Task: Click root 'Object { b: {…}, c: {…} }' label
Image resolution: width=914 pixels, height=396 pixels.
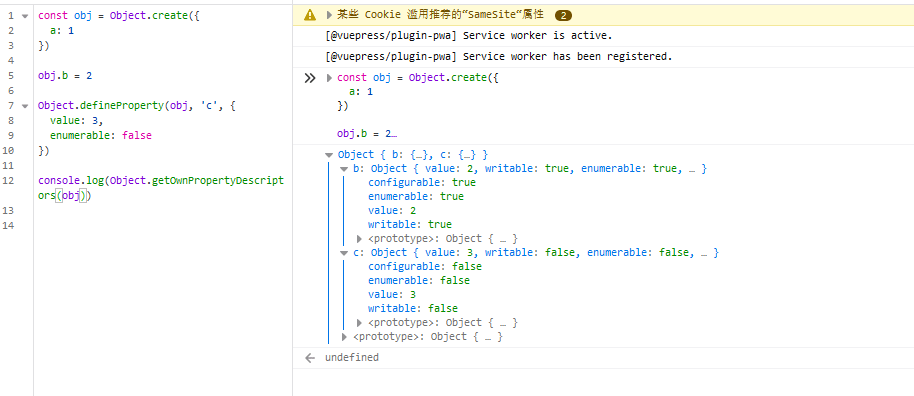Action: 413,155
